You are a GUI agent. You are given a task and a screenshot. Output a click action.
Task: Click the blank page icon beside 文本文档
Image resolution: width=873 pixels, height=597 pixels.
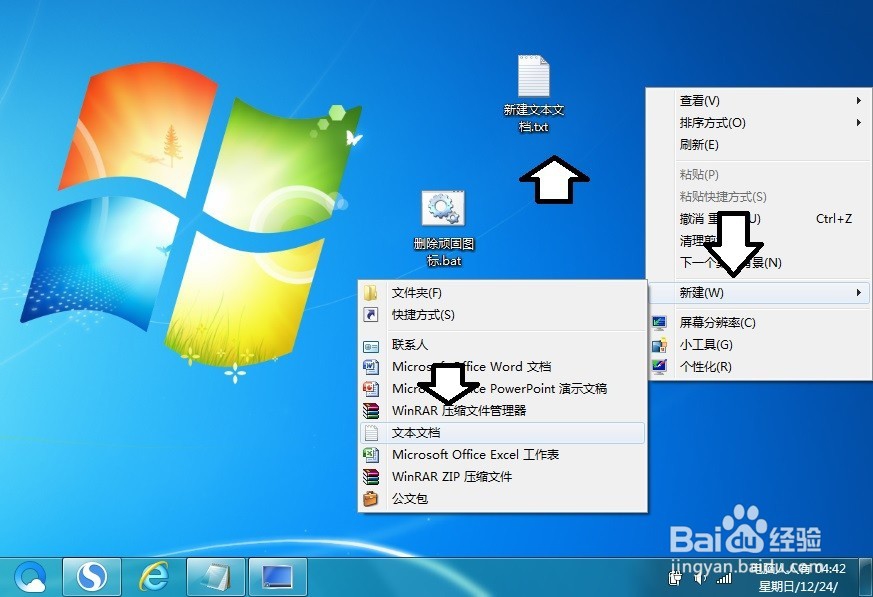(x=371, y=433)
